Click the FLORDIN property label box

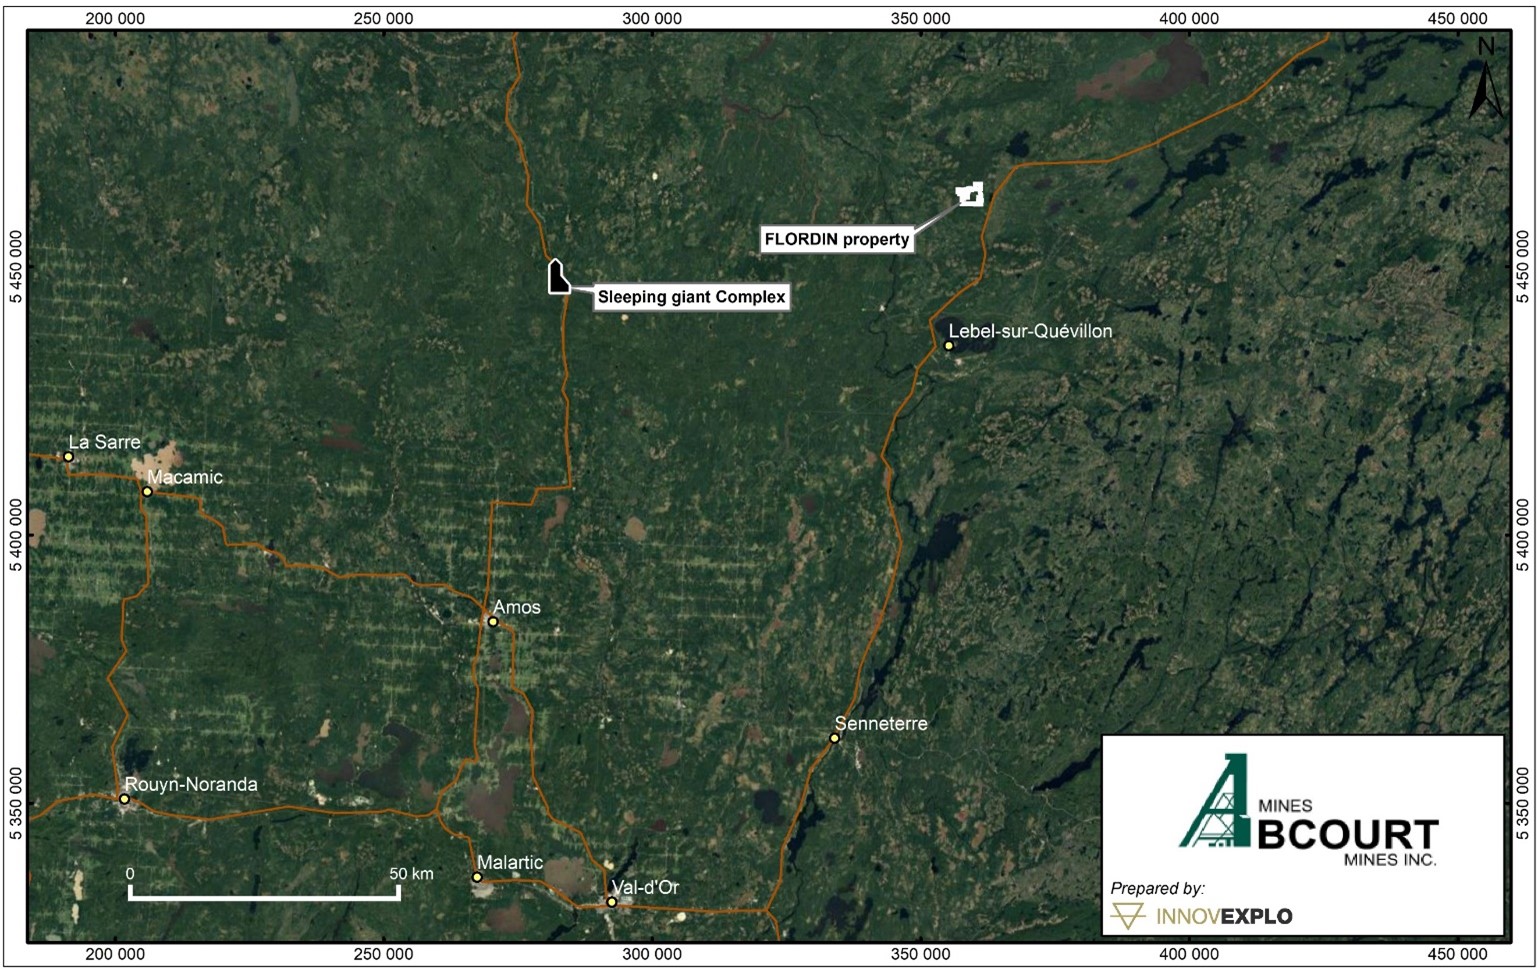point(837,240)
